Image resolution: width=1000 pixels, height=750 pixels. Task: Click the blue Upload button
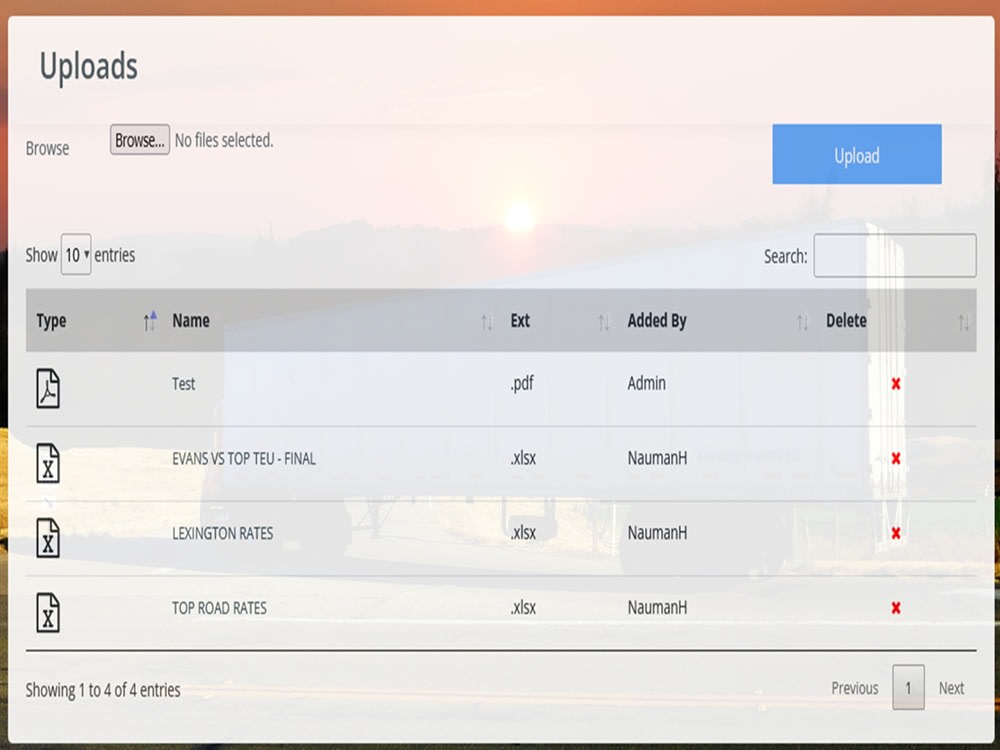click(x=857, y=154)
